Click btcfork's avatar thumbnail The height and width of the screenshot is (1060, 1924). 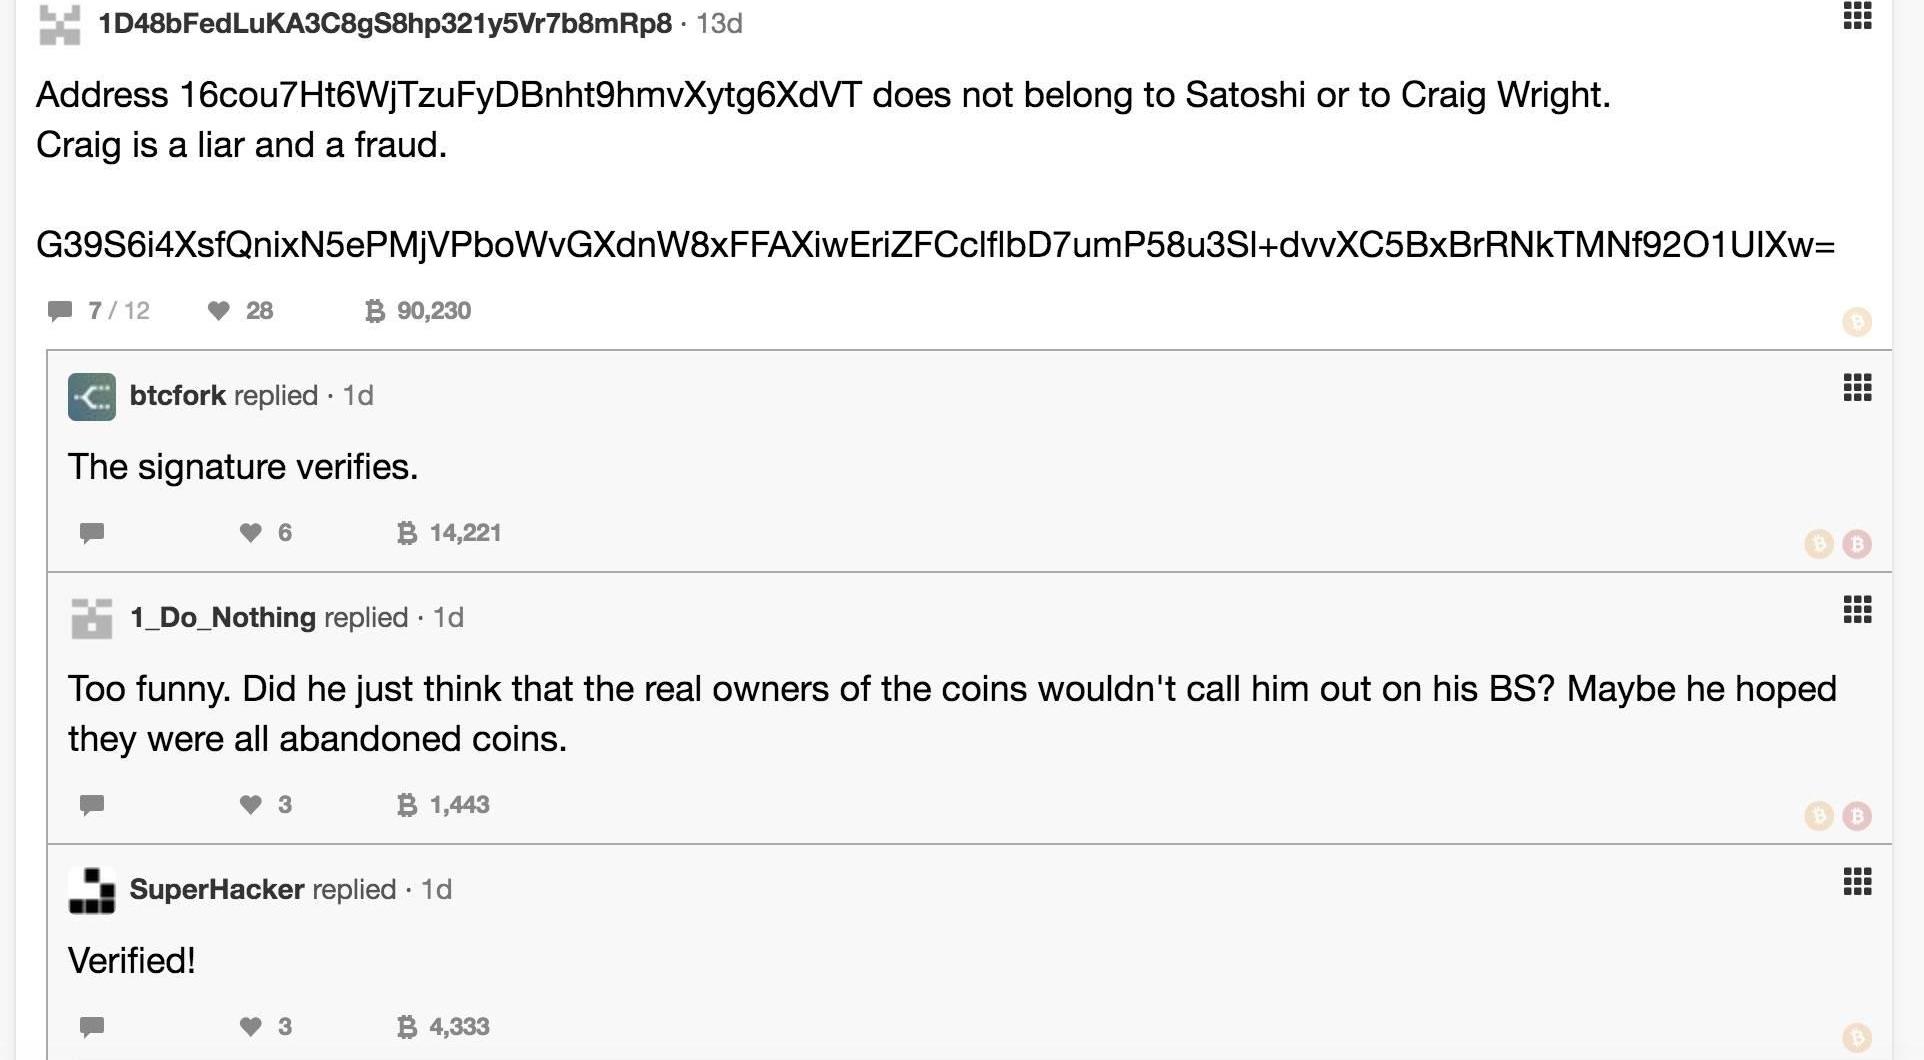pos(92,397)
